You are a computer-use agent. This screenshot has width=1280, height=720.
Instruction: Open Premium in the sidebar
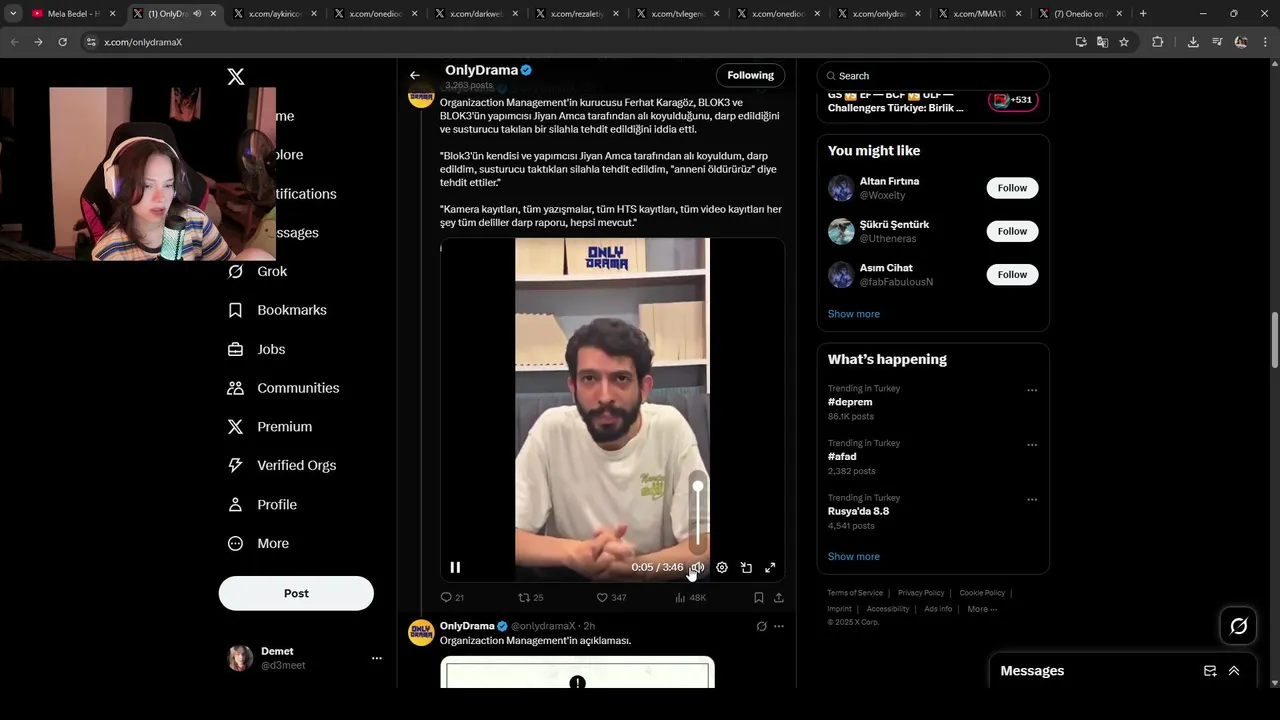tap(270, 427)
